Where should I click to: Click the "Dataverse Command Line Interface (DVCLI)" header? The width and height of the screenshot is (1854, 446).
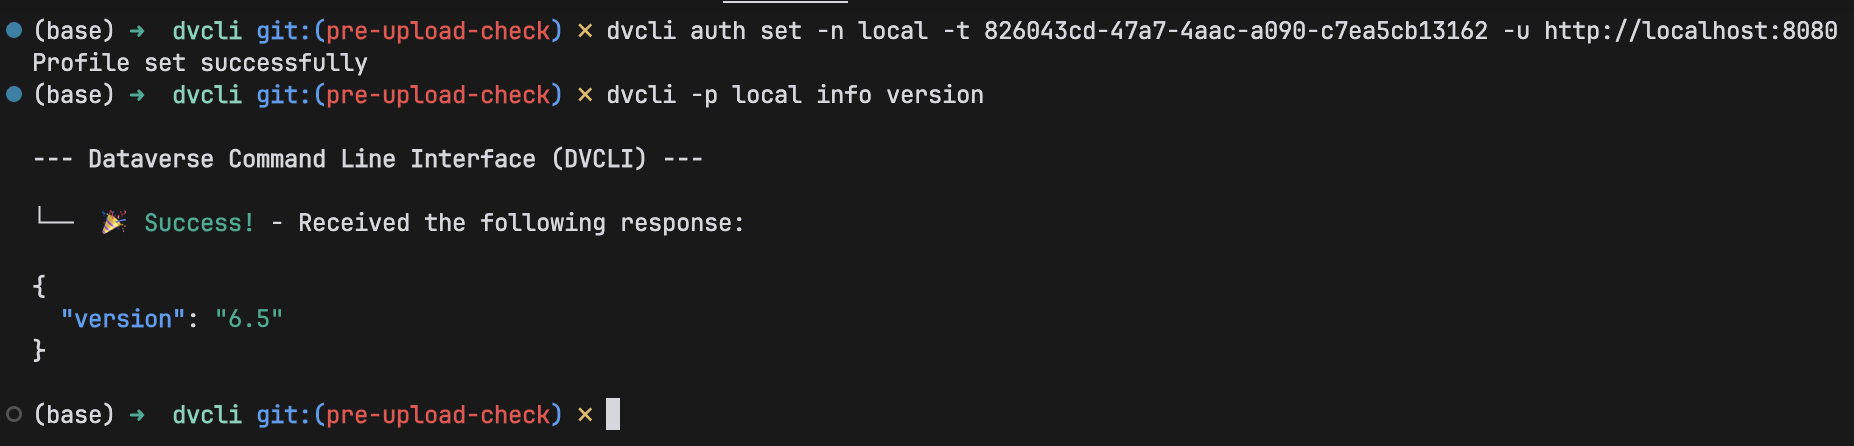pyautogui.click(x=368, y=159)
